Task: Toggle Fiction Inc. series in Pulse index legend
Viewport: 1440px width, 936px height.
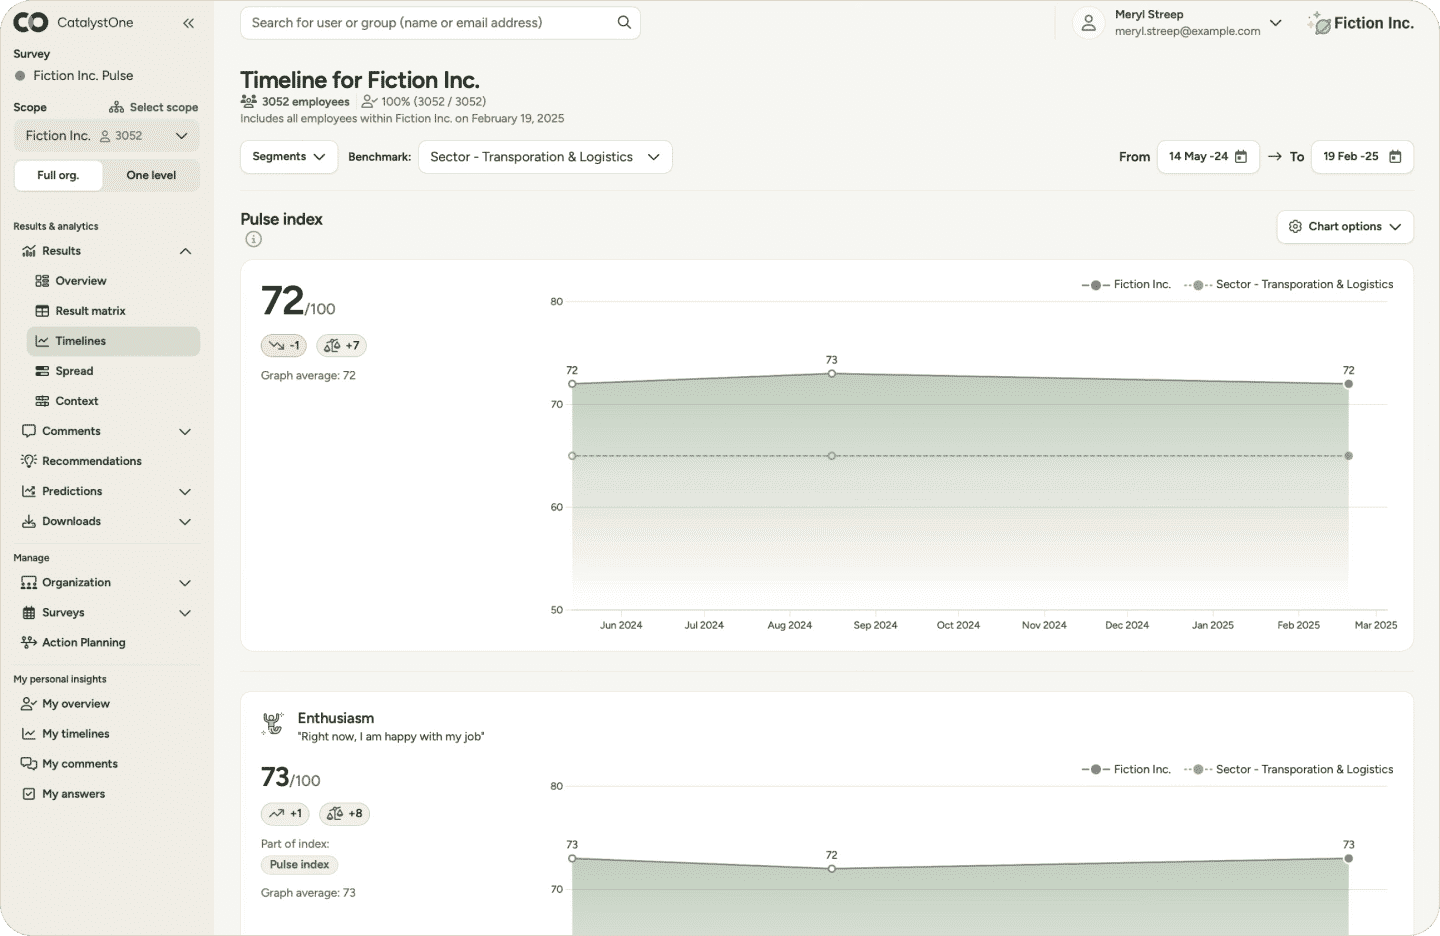Action: tap(1126, 285)
